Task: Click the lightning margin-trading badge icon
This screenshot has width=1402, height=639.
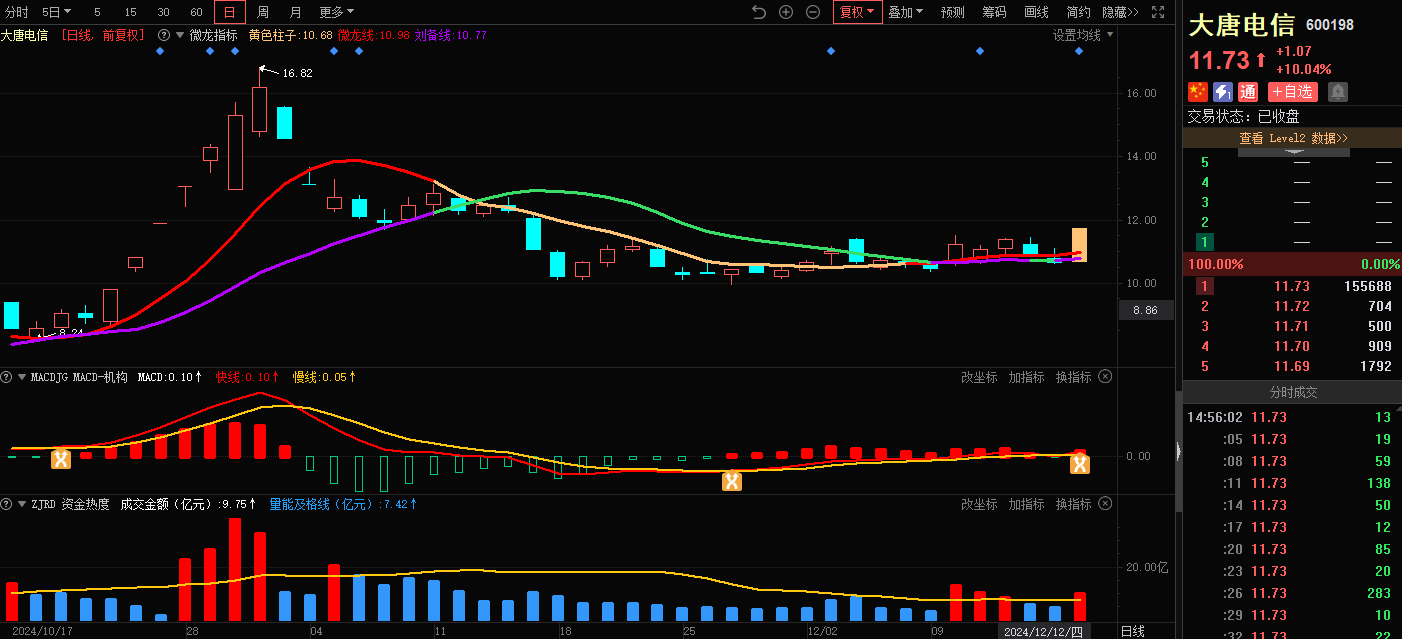Action: coord(1223,92)
